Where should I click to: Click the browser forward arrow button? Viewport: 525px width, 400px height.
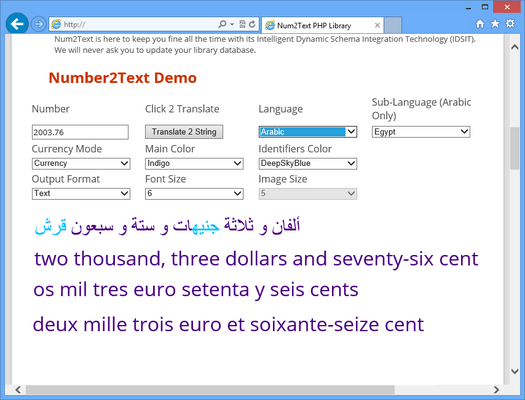[38, 24]
